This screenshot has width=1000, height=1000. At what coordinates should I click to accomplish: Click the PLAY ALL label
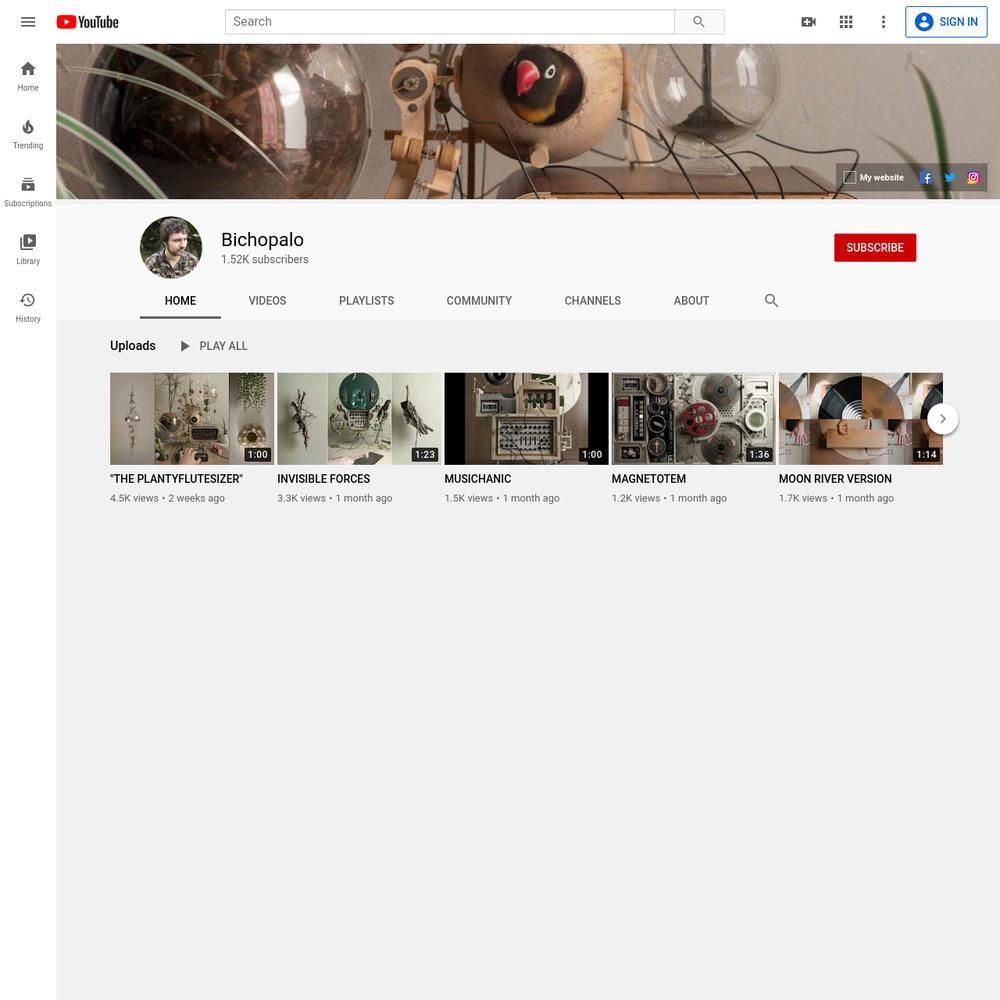[223, 346]
